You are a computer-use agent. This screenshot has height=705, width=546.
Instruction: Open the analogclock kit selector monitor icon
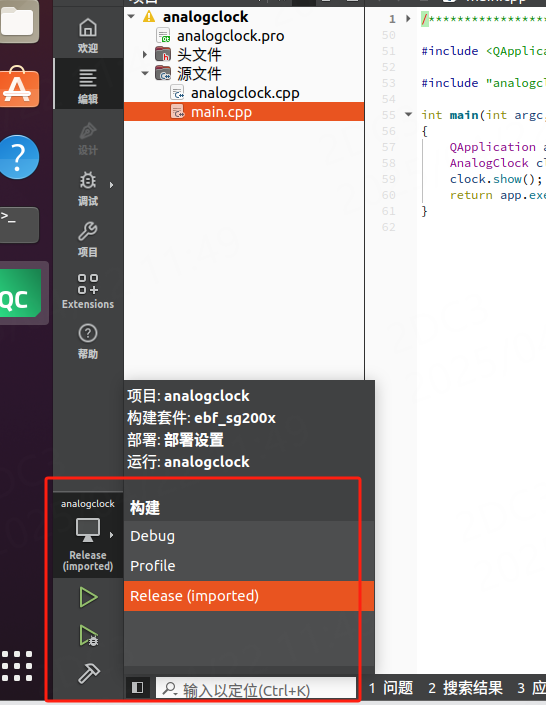pyautogui.click(x=88, y=531)
